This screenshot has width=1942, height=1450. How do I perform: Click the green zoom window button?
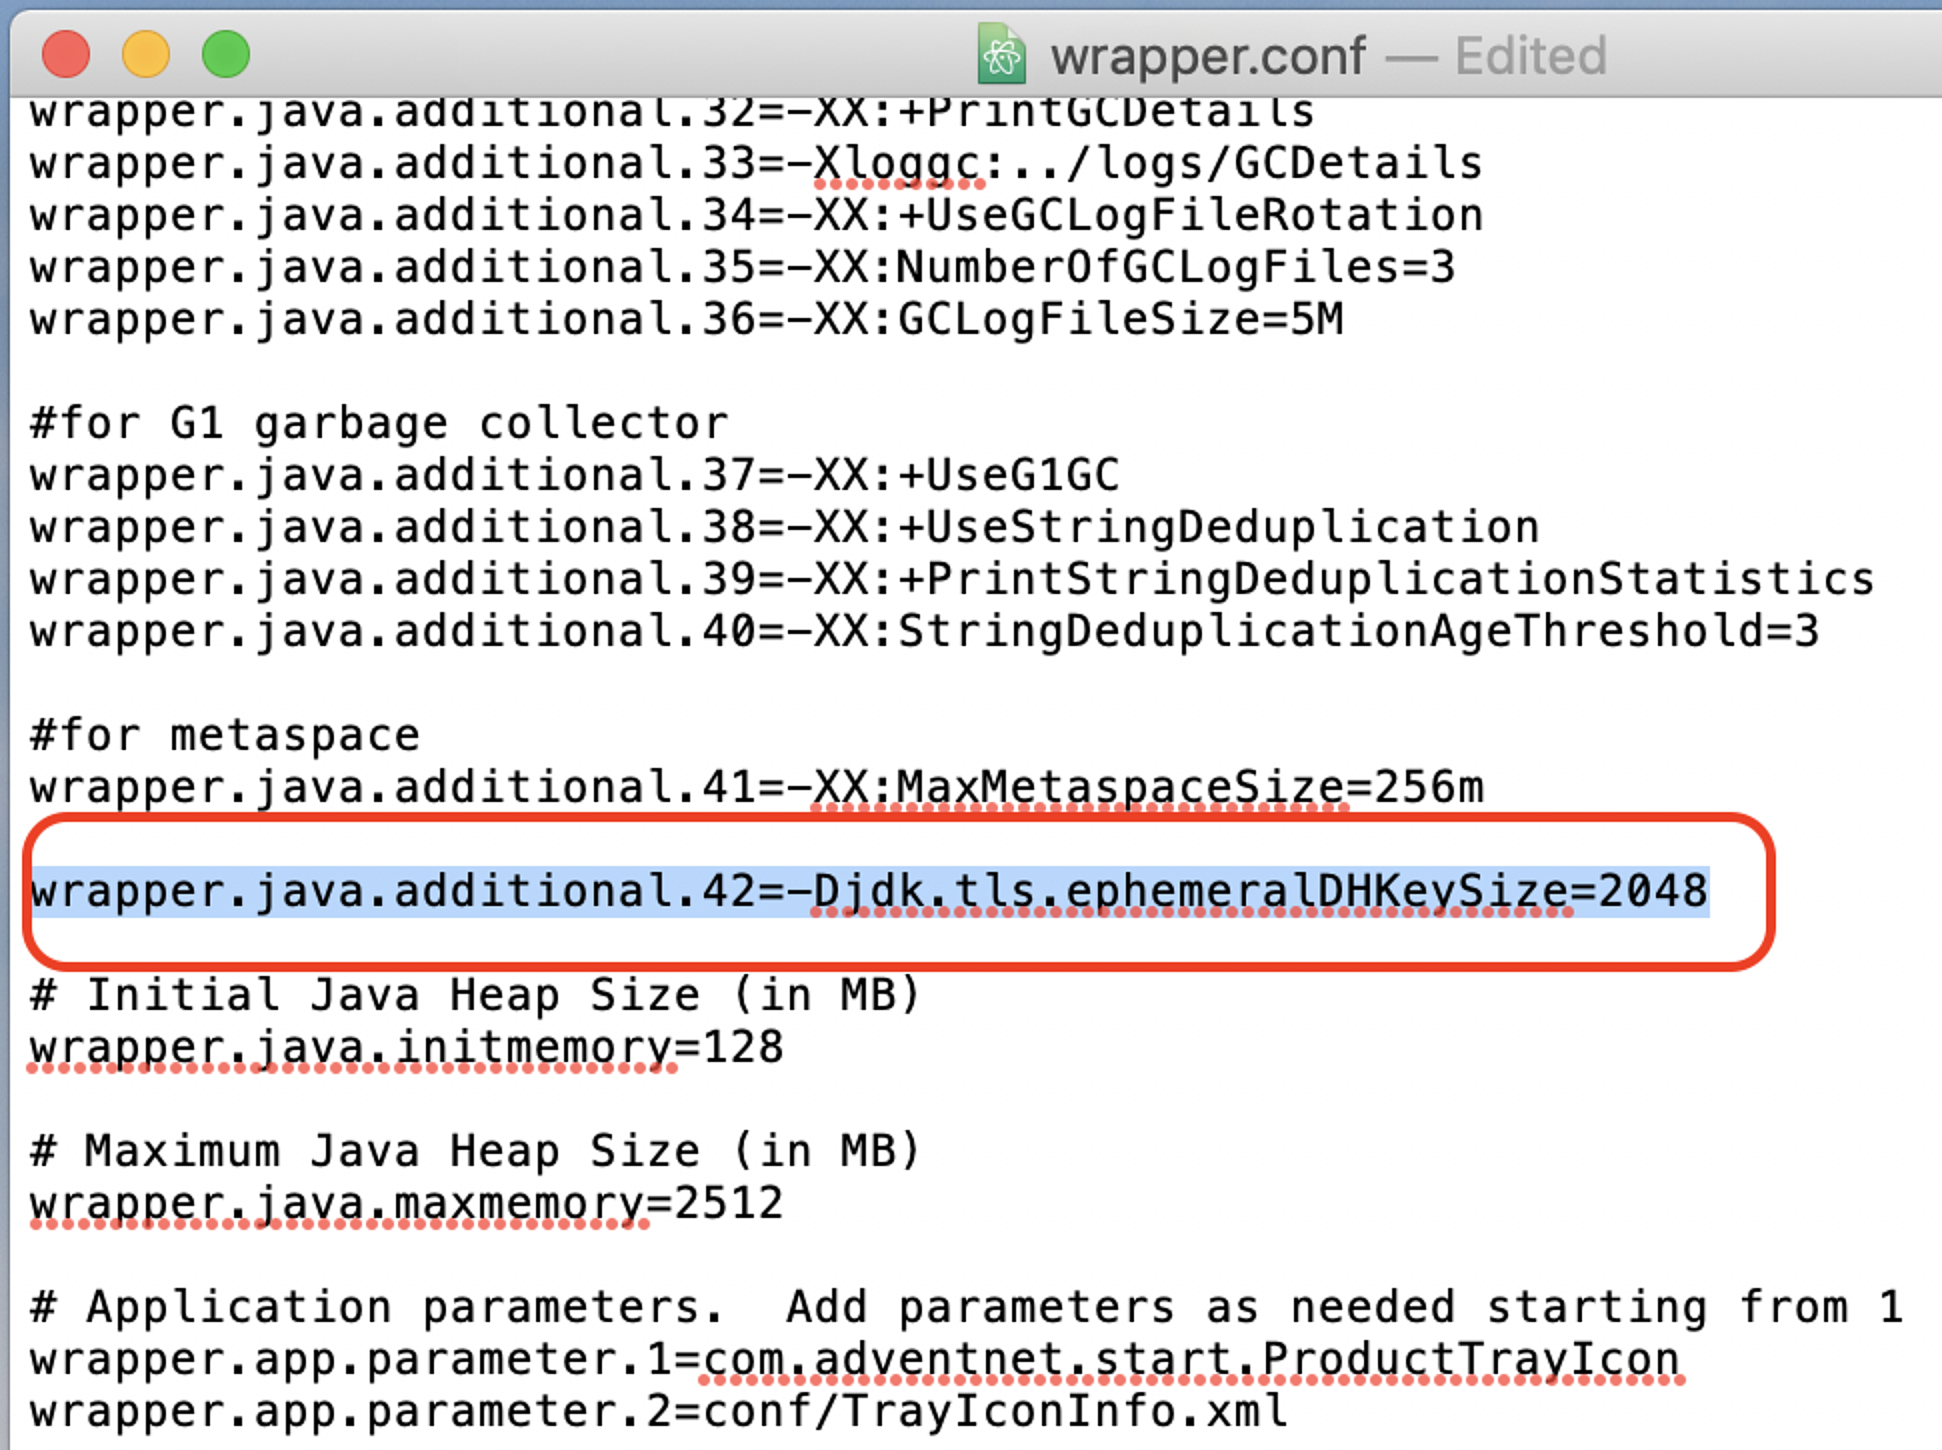tap(226, 54)
